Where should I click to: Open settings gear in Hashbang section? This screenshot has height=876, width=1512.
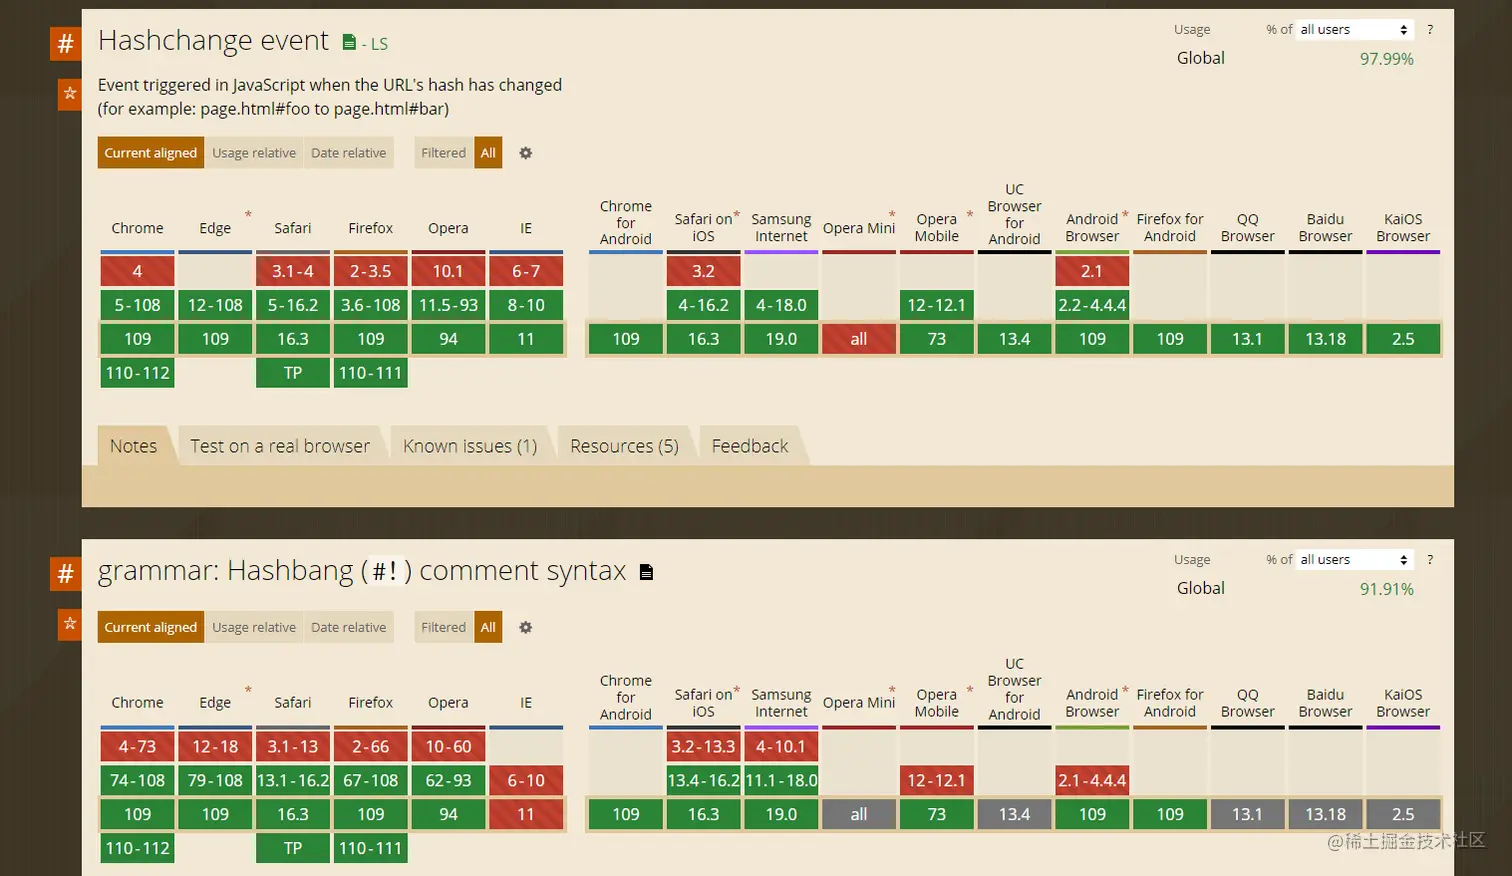[525, 627]
